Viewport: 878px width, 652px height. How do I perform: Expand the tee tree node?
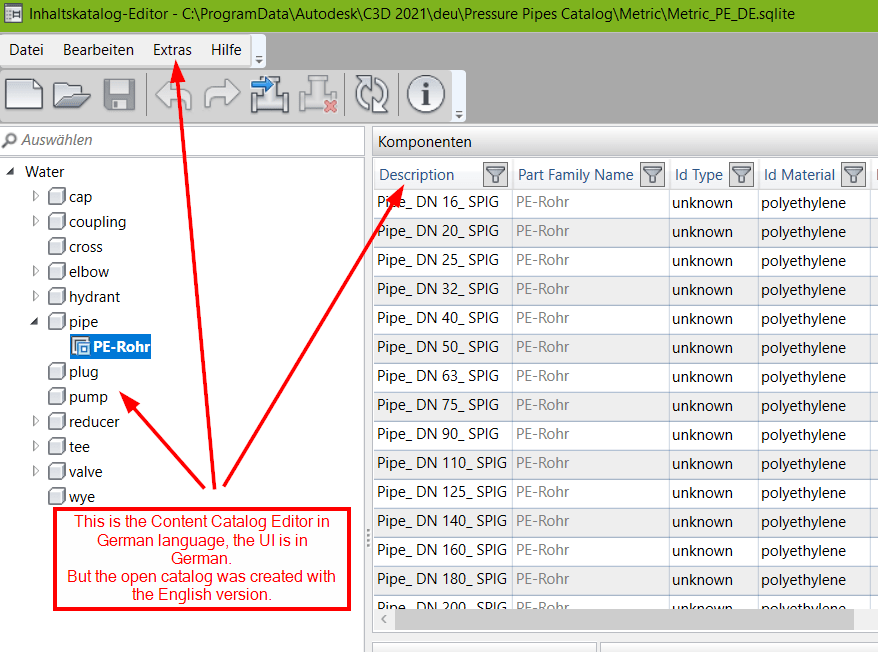36,446
